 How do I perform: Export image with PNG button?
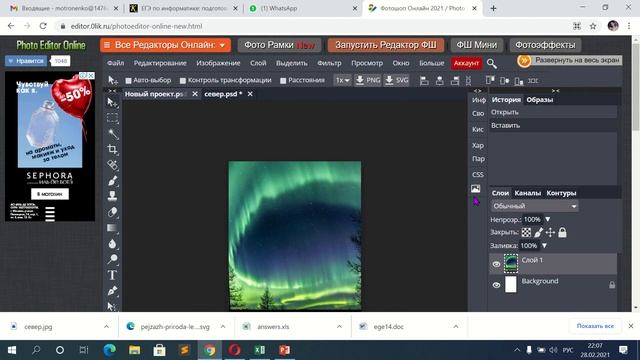tap(368, 80)
